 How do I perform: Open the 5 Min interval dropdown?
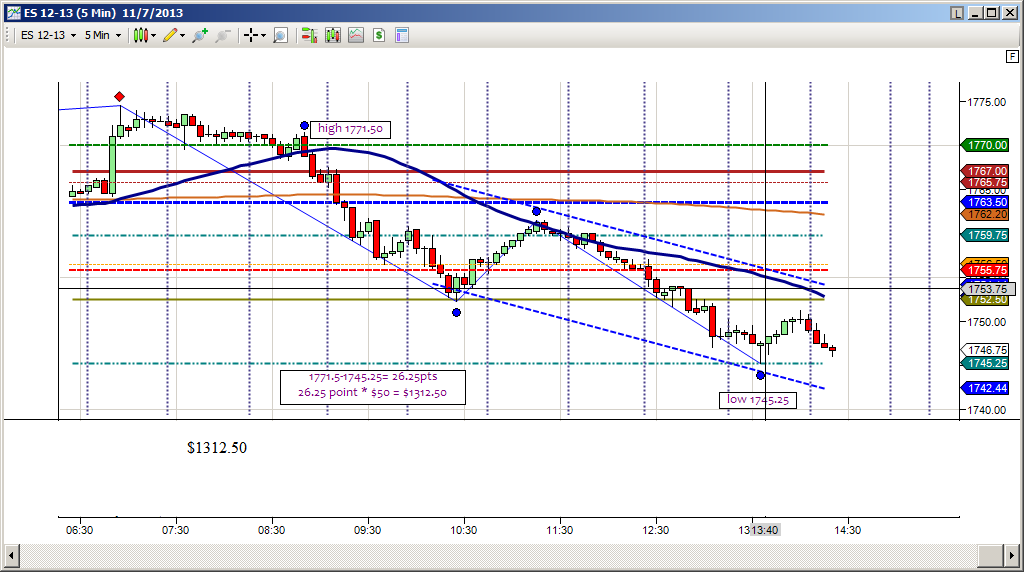point(103,35)
